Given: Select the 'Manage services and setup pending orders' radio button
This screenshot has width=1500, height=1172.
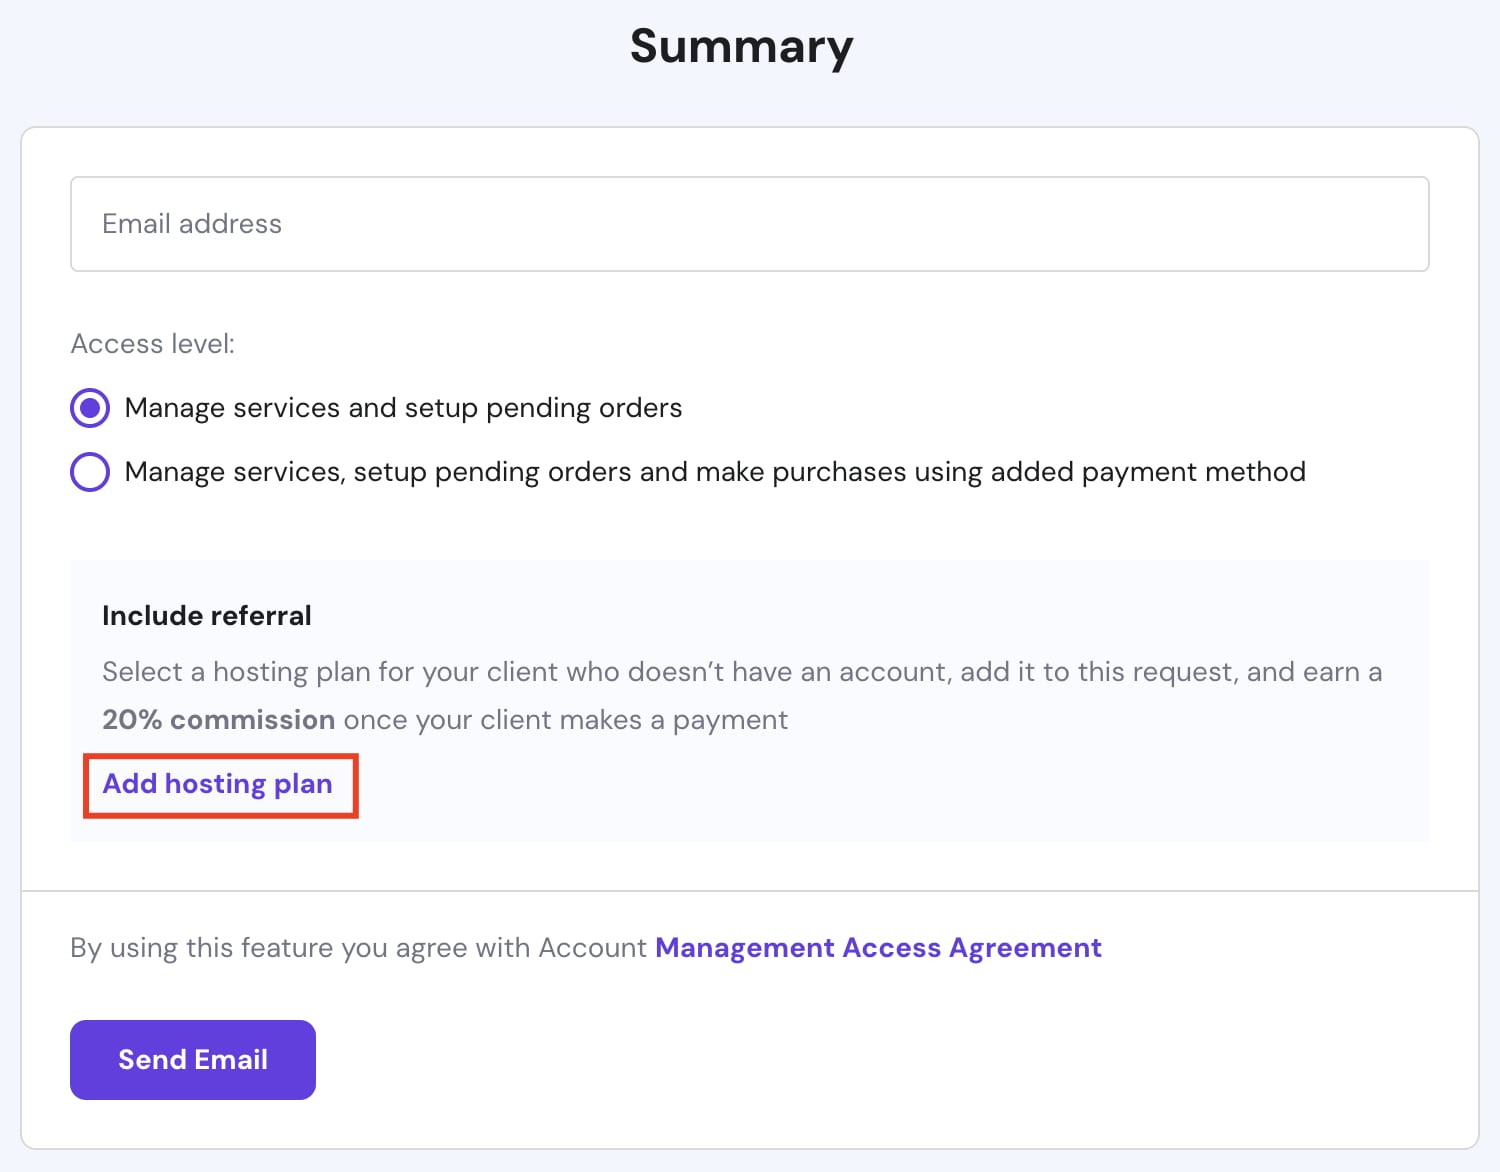Looking at the screenshot, I should 90,408.
